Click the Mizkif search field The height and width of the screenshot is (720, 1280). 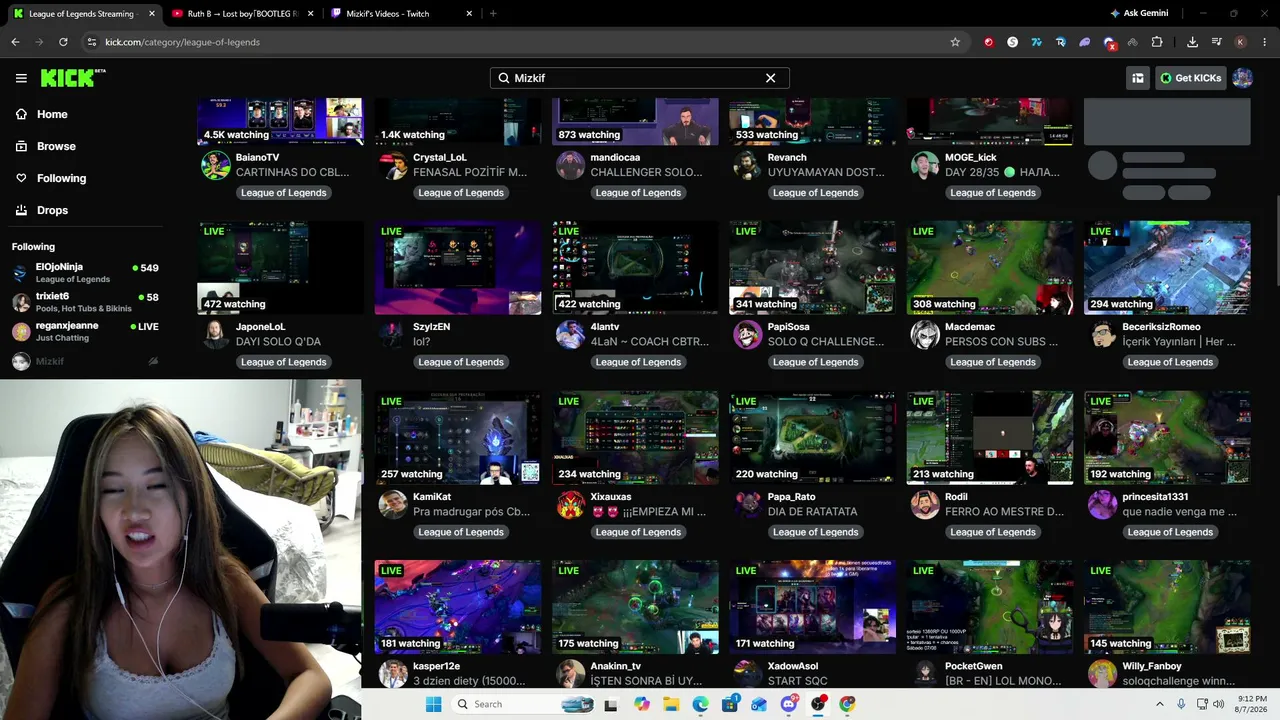[x=640, y=78]
